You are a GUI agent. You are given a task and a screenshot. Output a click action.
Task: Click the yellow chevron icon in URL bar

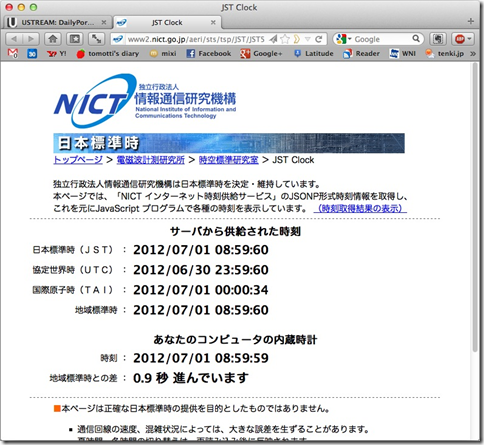pos(296,39)
